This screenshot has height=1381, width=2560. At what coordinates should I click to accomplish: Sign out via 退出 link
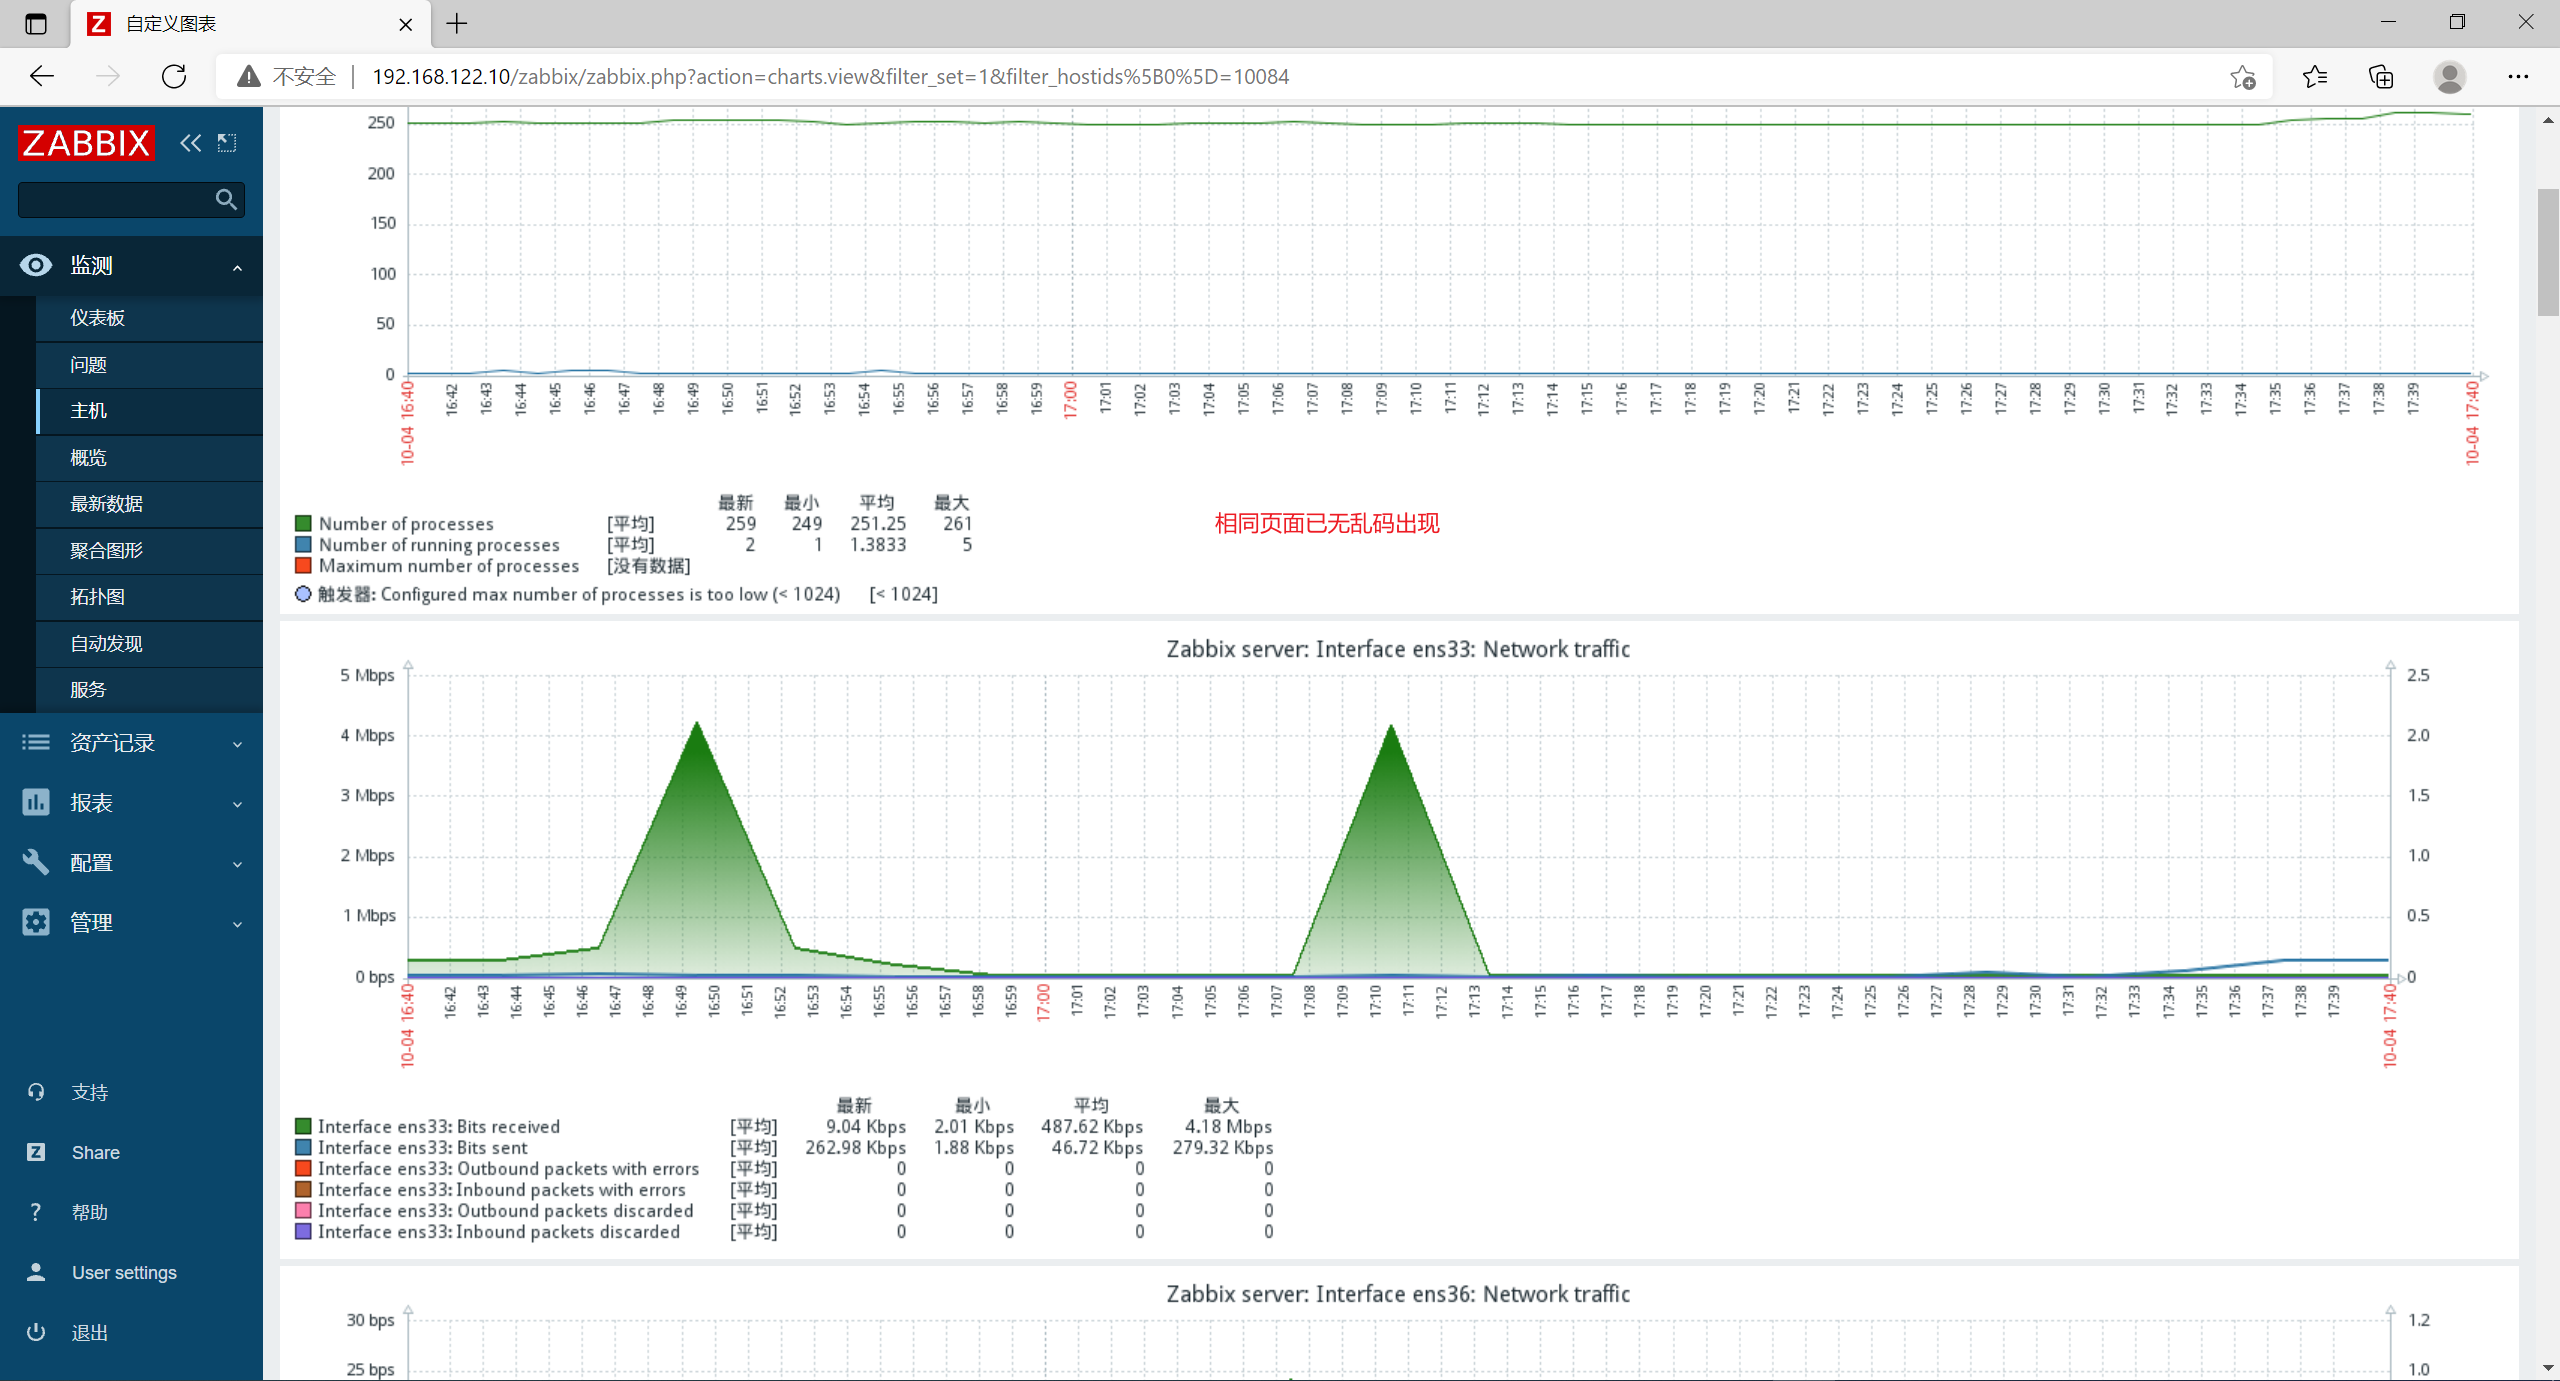[90, 1332]
